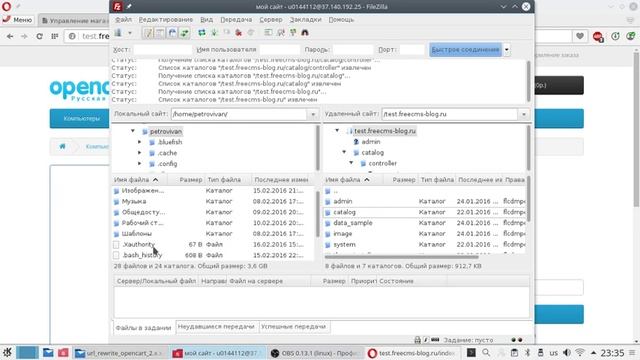Collapse the controller node in remote tree
The height and width of the screenshot is (360, 640).
coord(351,163)
